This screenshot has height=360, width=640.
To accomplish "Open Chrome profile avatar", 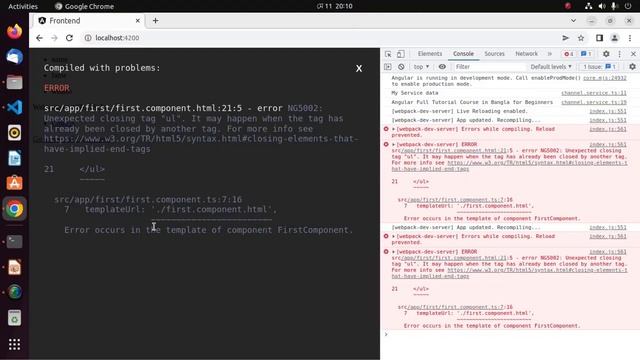I will coord(614,38).
